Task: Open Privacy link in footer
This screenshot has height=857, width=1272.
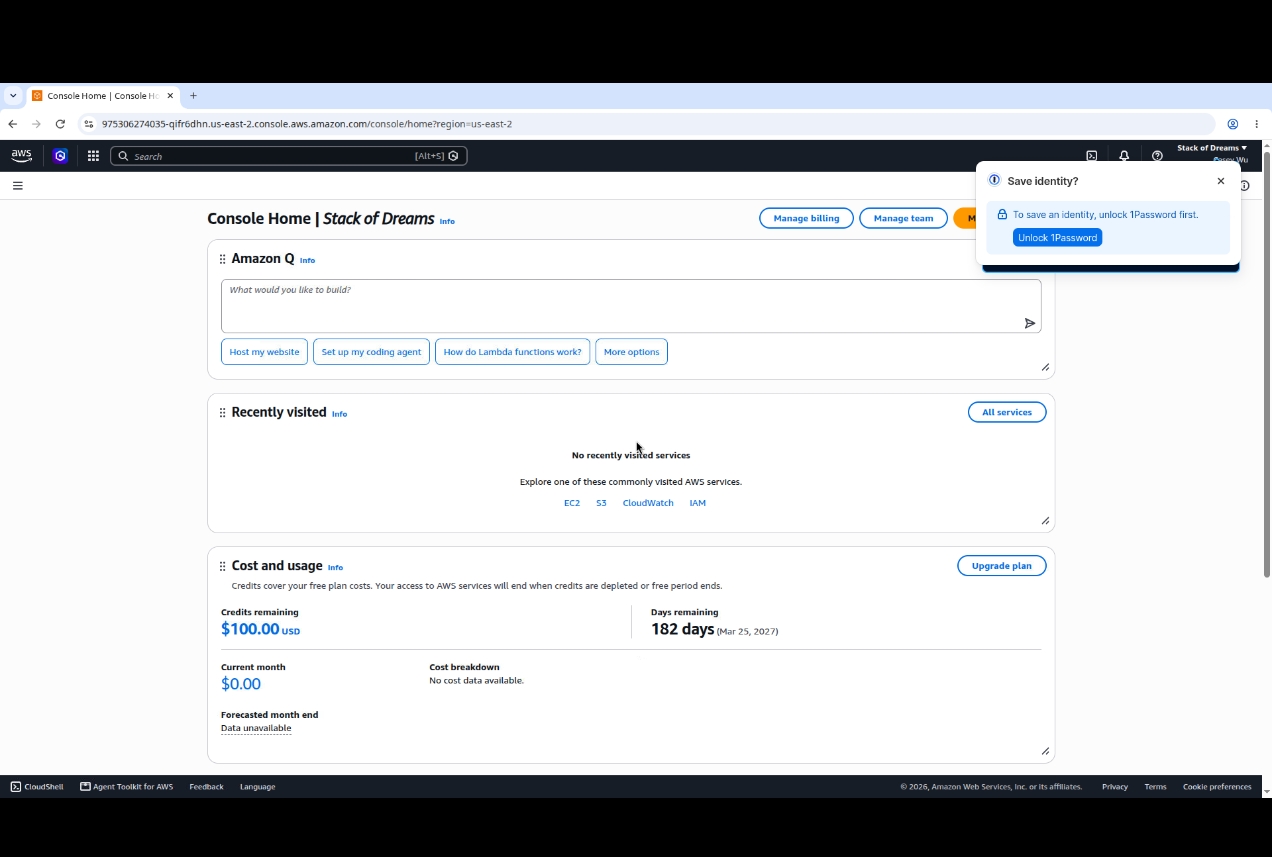Action: 1114,787
